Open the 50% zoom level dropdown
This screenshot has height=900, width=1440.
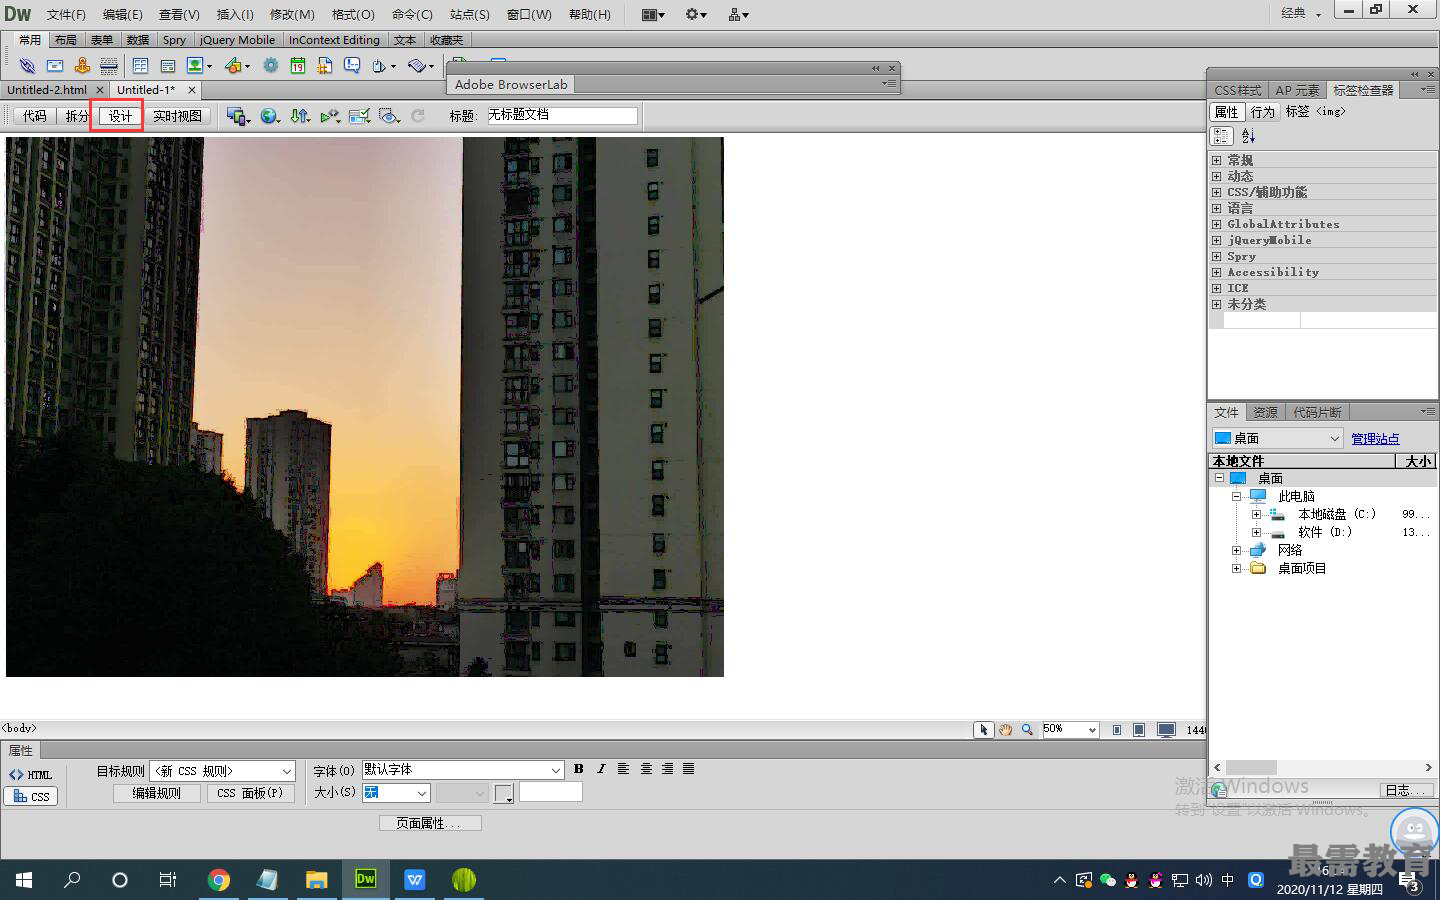1070,730
